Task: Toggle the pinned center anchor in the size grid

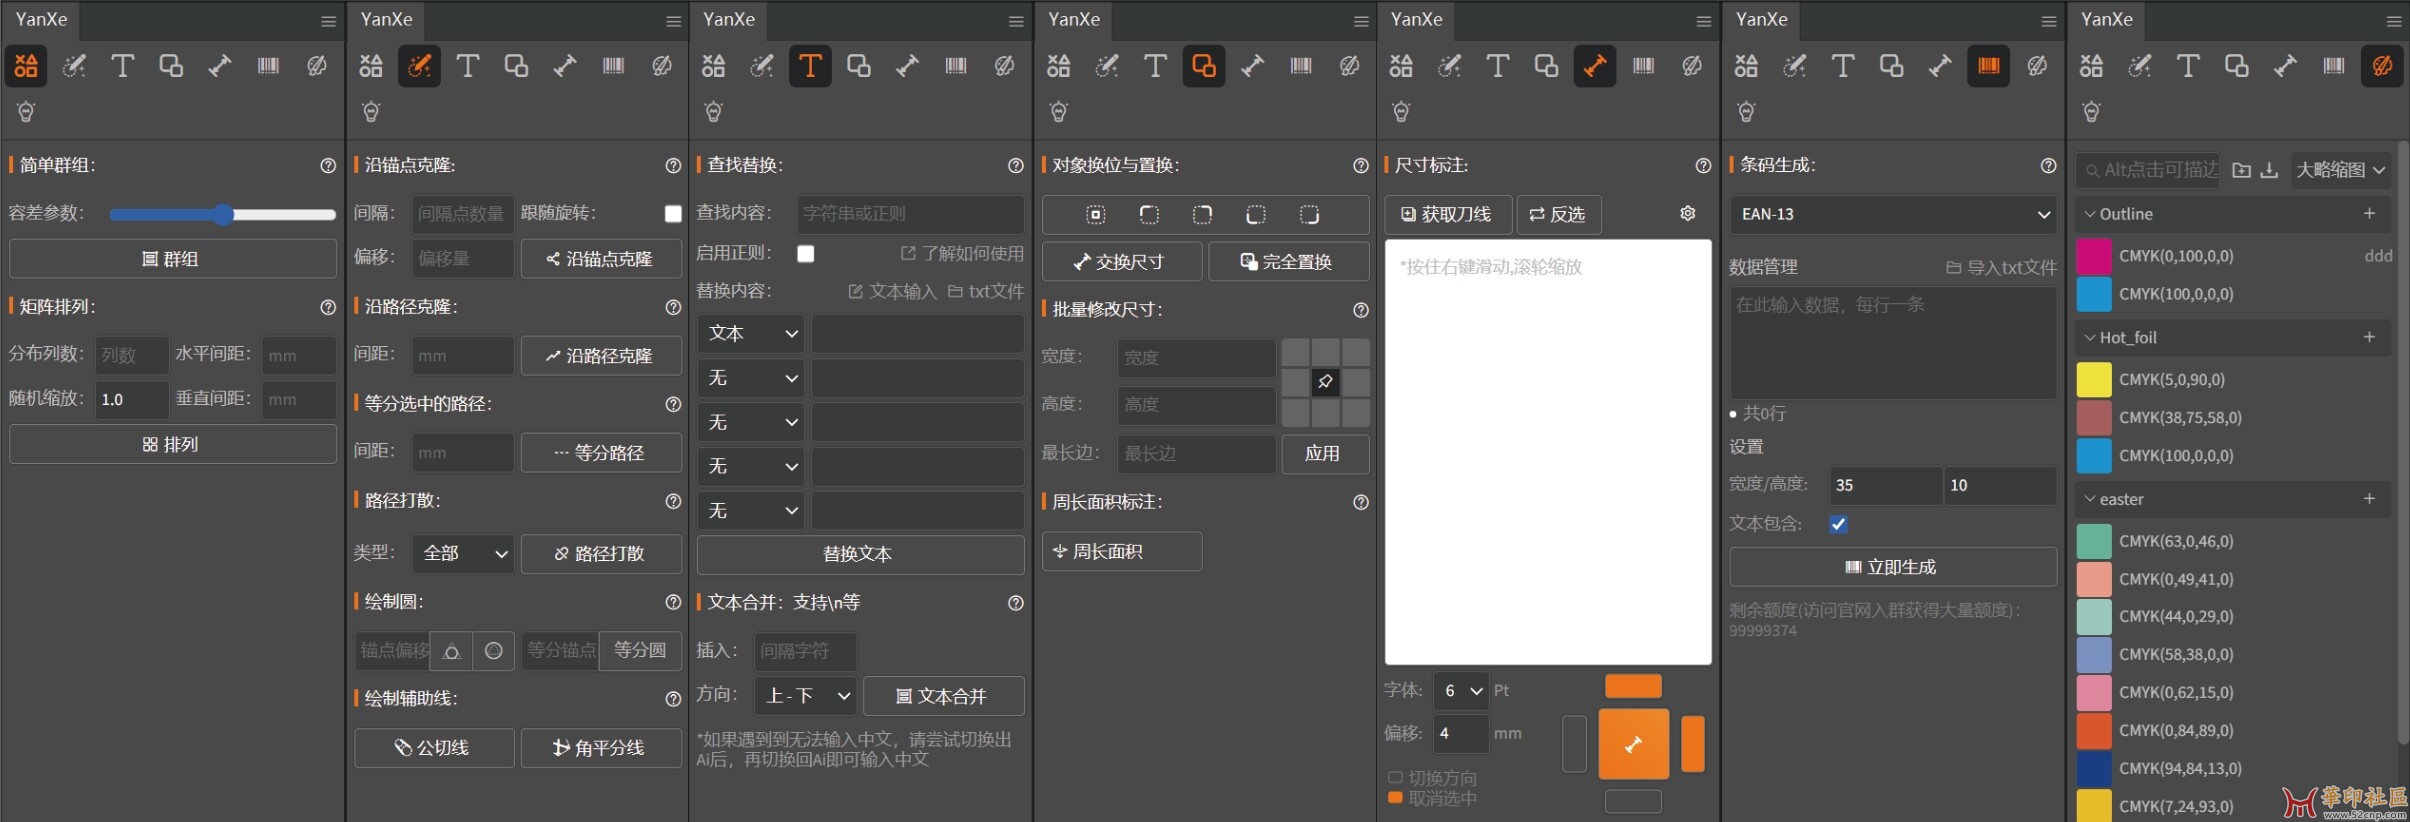Action: [x=1325, y=382]
